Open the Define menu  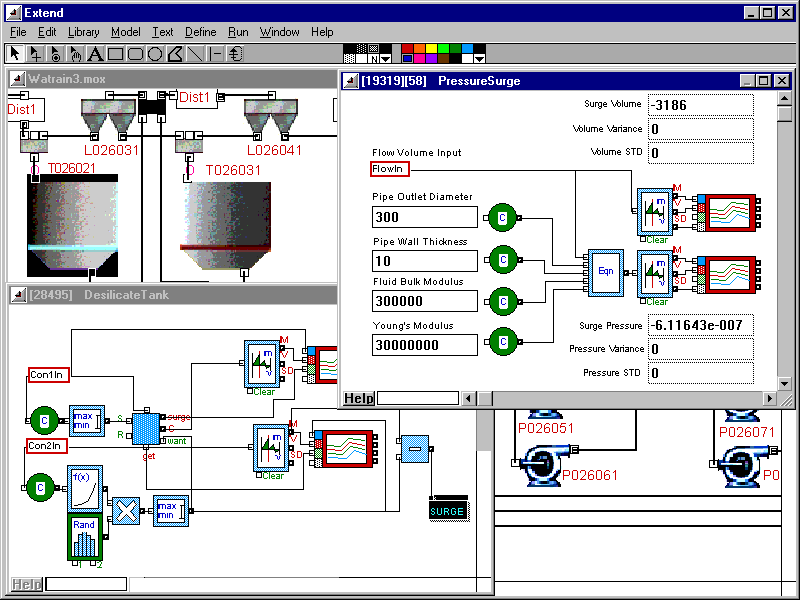[201, 32]
